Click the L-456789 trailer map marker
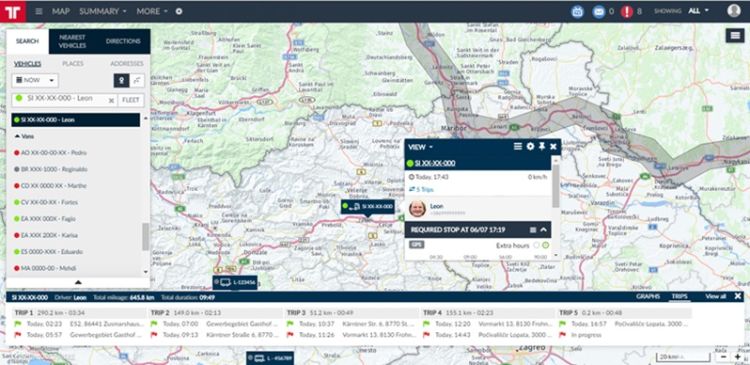This screenshot has height=365, width=750. coord(270,358)
